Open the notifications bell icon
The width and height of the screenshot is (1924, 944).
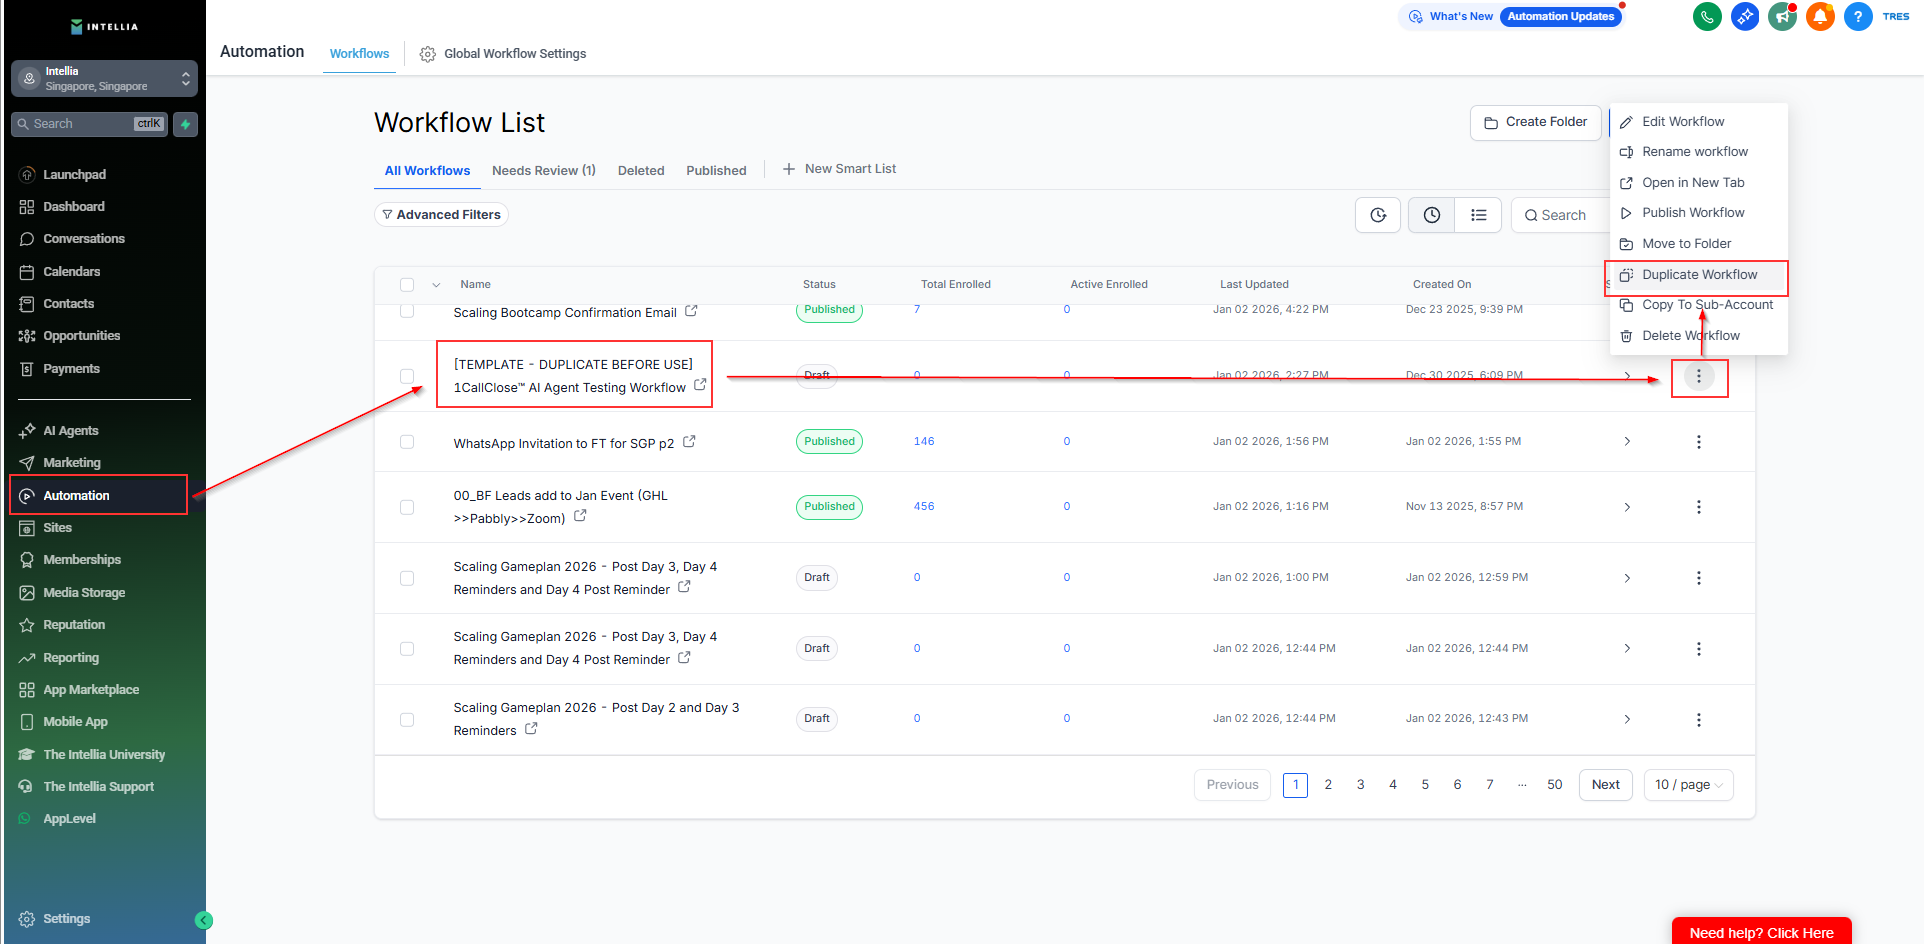tap(1820, 17)
